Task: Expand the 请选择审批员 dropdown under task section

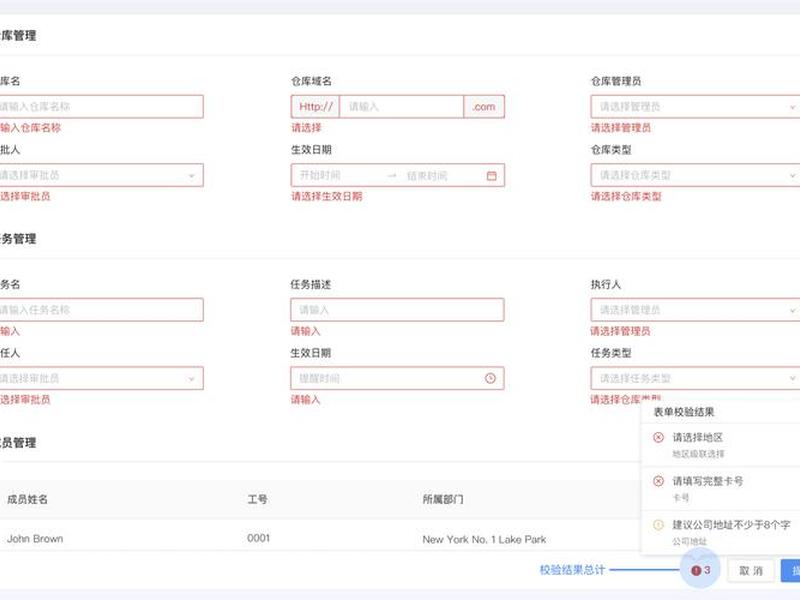Action: tap(101, 378)
